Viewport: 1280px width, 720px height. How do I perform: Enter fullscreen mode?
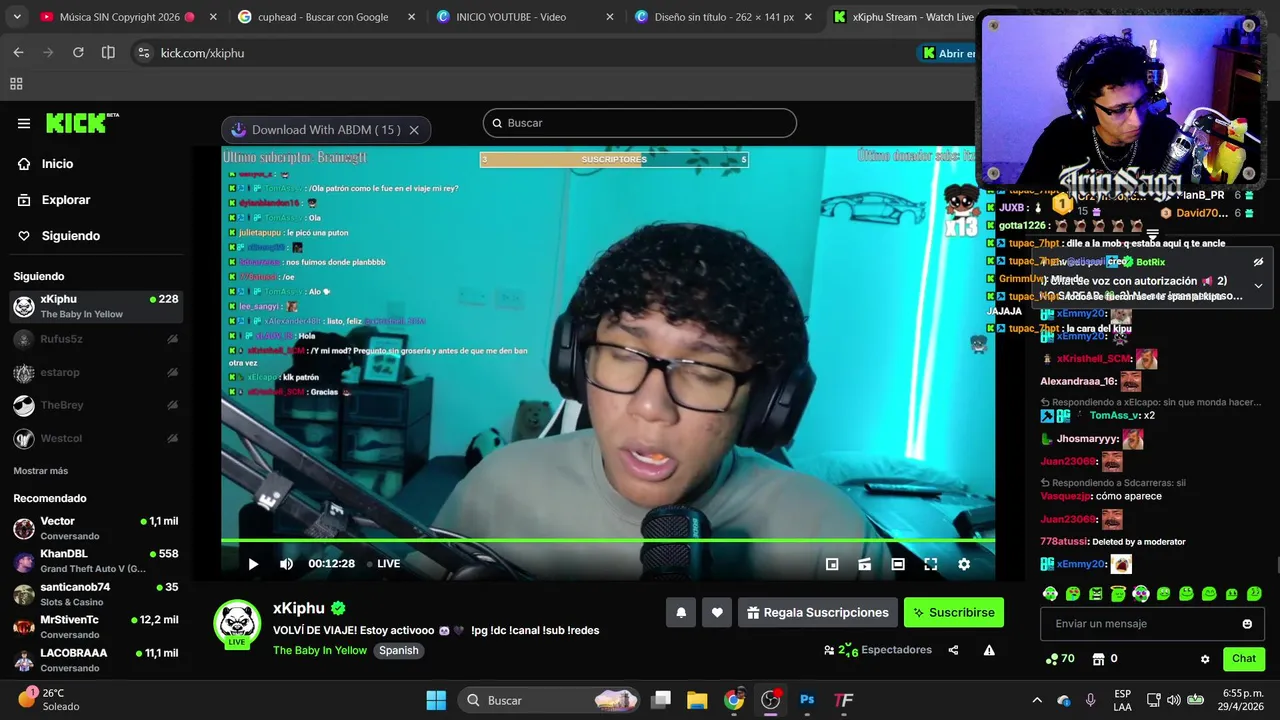[931, 564]
